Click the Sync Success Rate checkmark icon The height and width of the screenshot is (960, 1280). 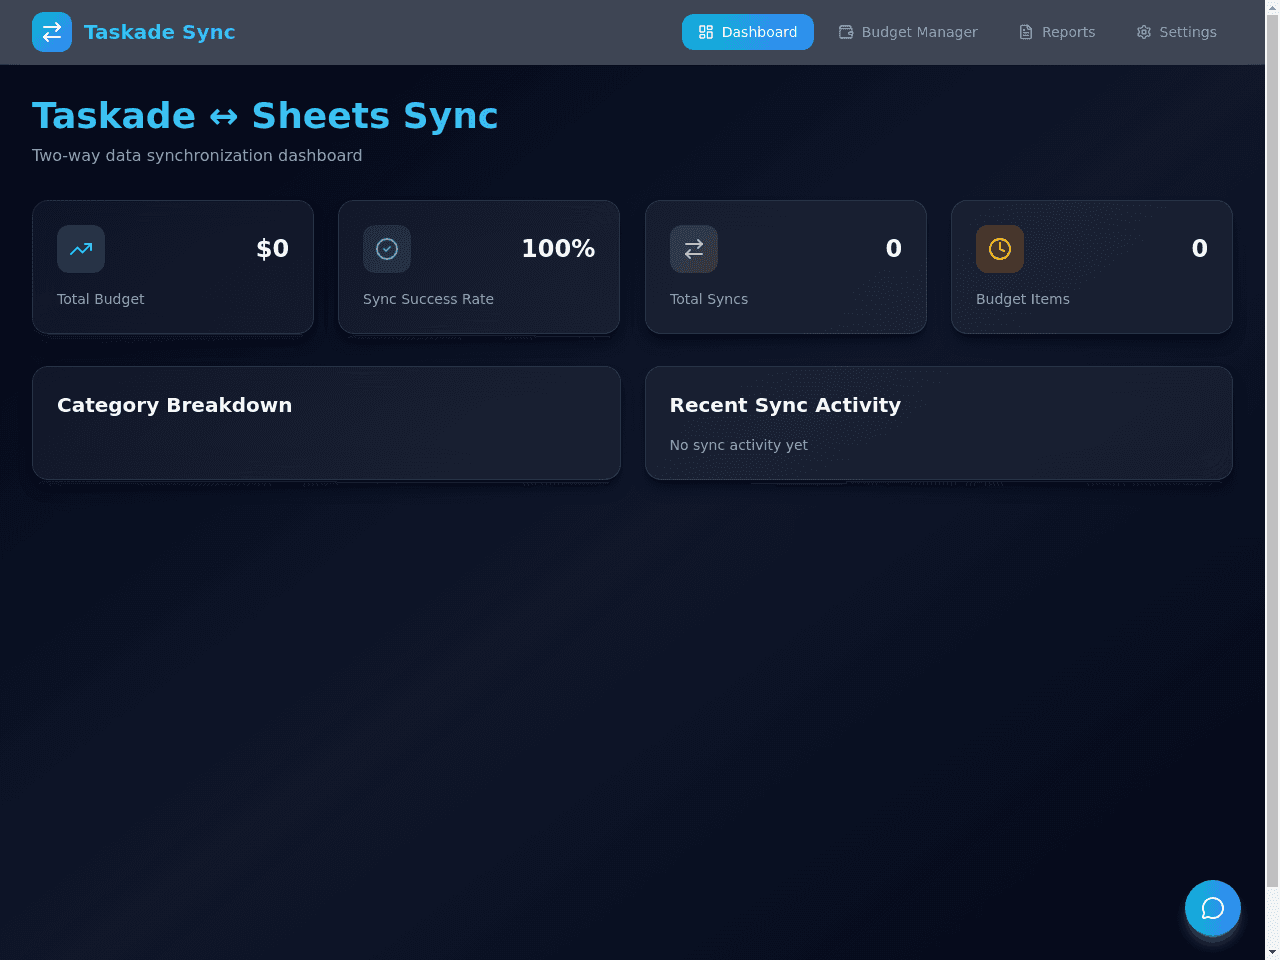(387, 249)
